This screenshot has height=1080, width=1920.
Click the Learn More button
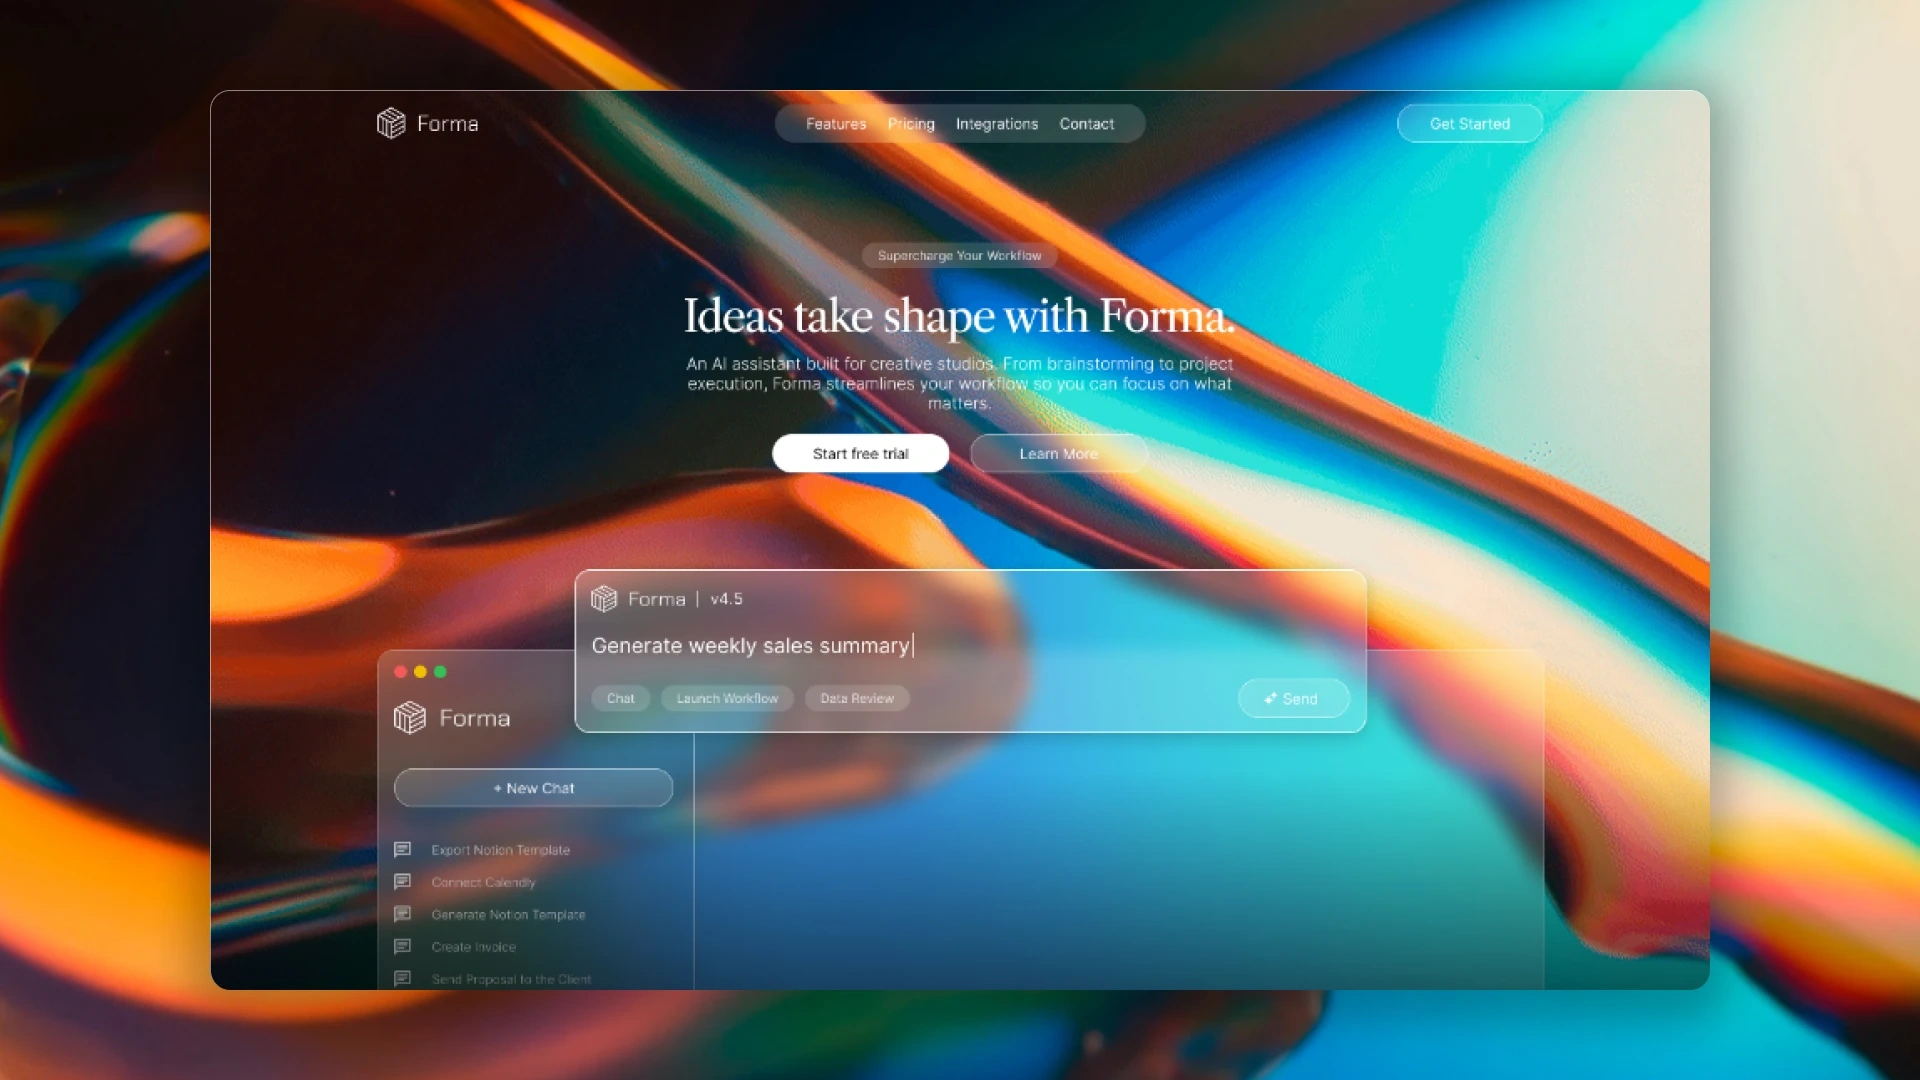tap(1058, 453)
